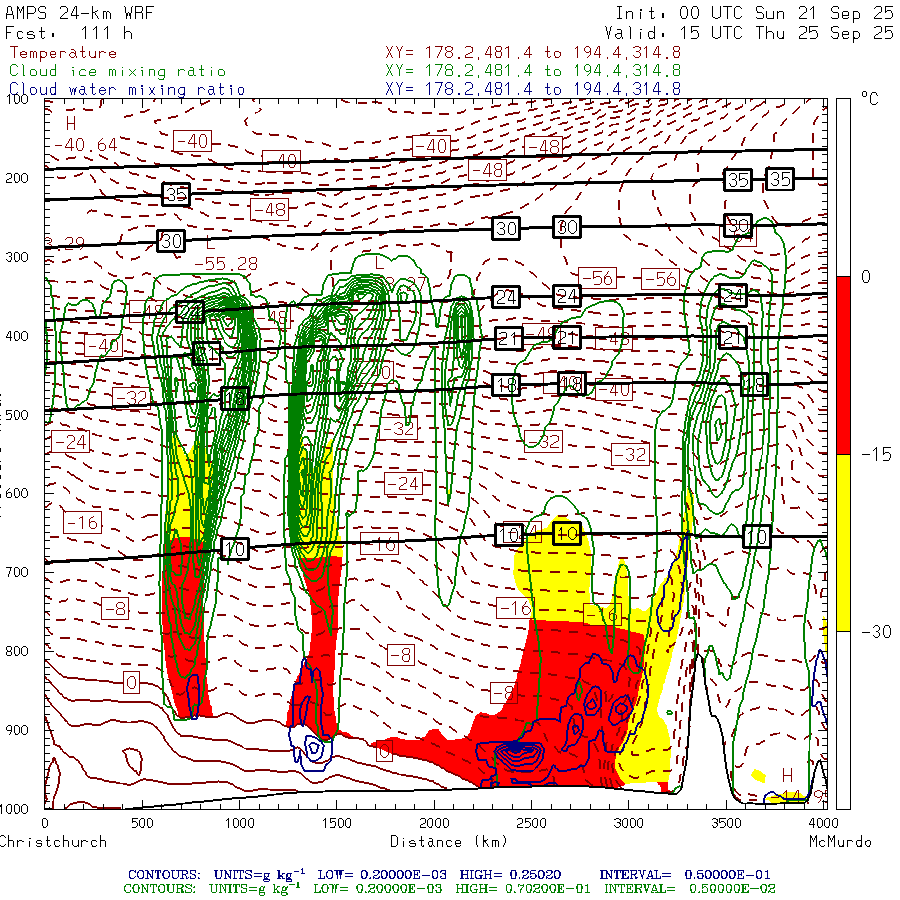Click the pressure axis tick label "200"
The width and height of the screenshot is (900, 900).
point(17,178)
